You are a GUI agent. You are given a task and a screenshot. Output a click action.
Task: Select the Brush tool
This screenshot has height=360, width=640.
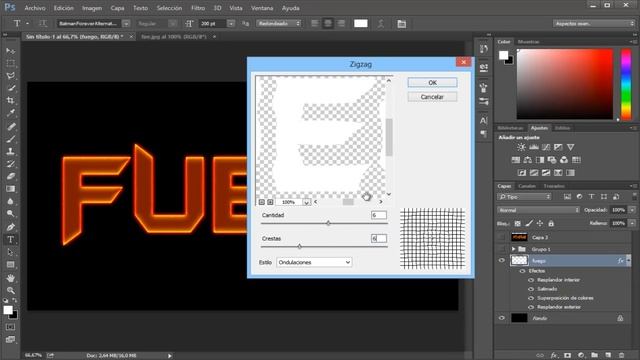pyautogui.click(x=11, y=139)
